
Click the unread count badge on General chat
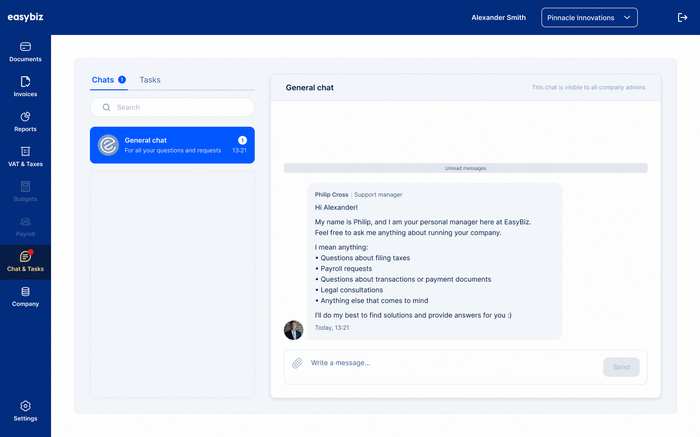click(242, 140)
